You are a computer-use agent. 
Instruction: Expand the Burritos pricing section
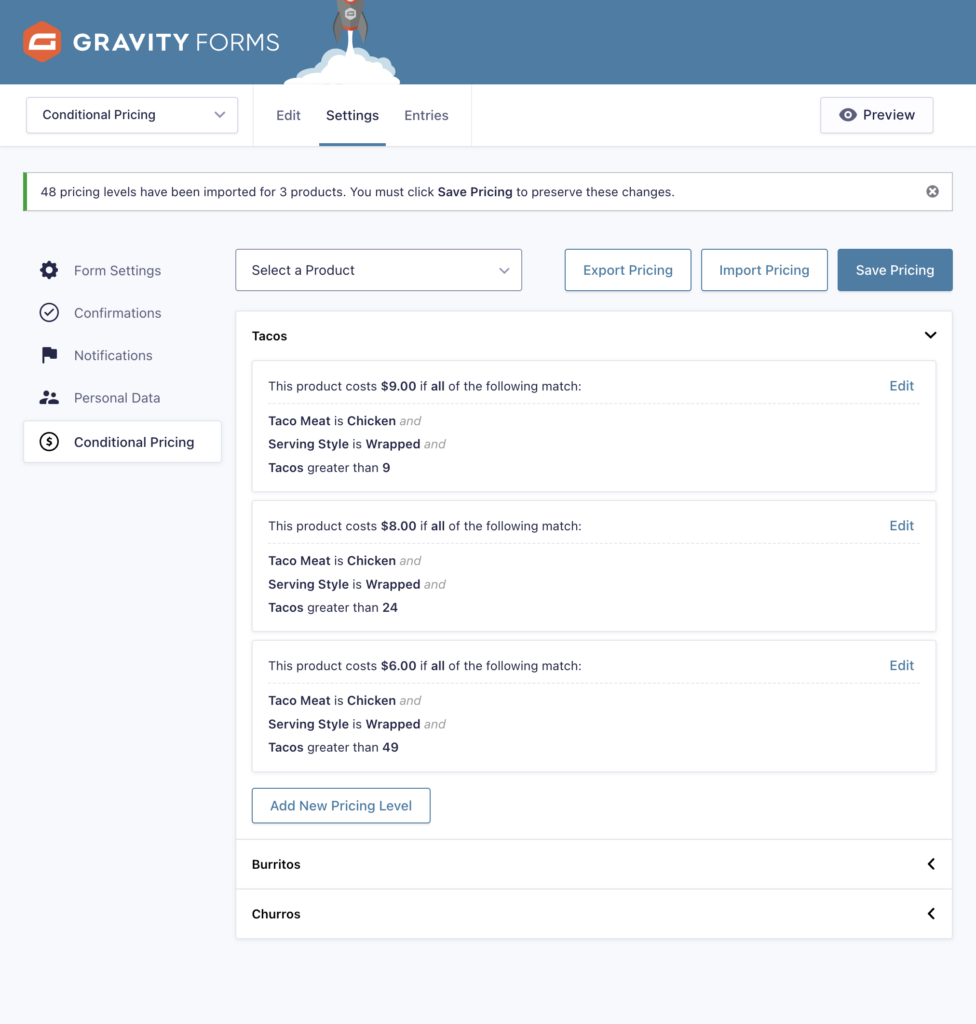coord(930,864)
